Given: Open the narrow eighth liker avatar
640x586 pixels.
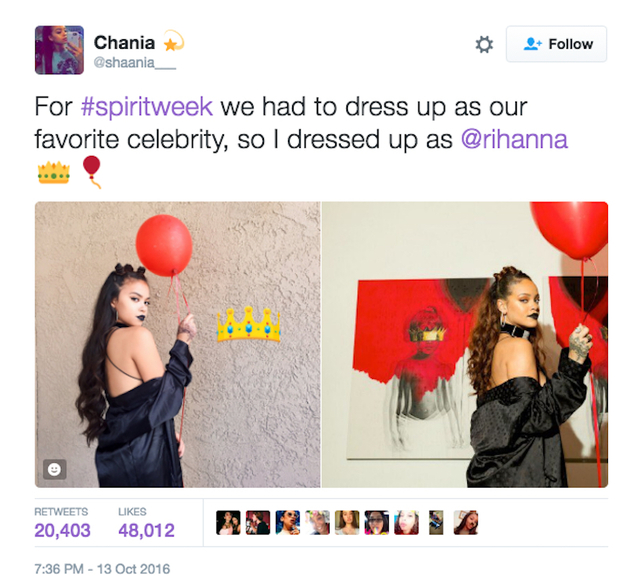Looking at the screenshot, I should tap(436, 522).
